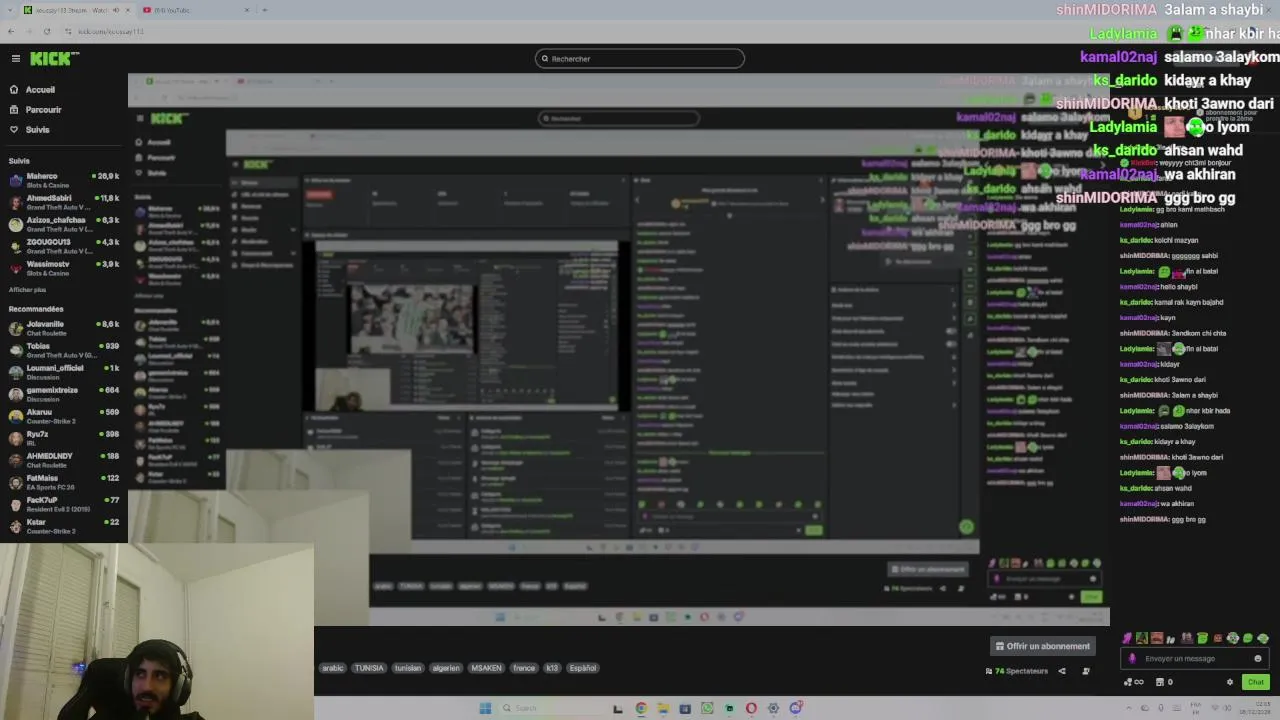Open Google Chrome from the taskbar
This screenshot has width=1280, height=720.
[x=641, y=708]
